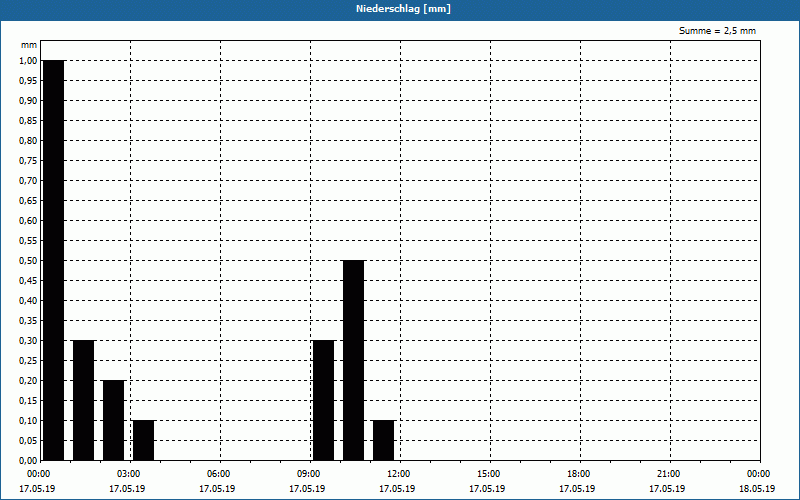Click the y-axis value "0,50"

pos(28,261)
